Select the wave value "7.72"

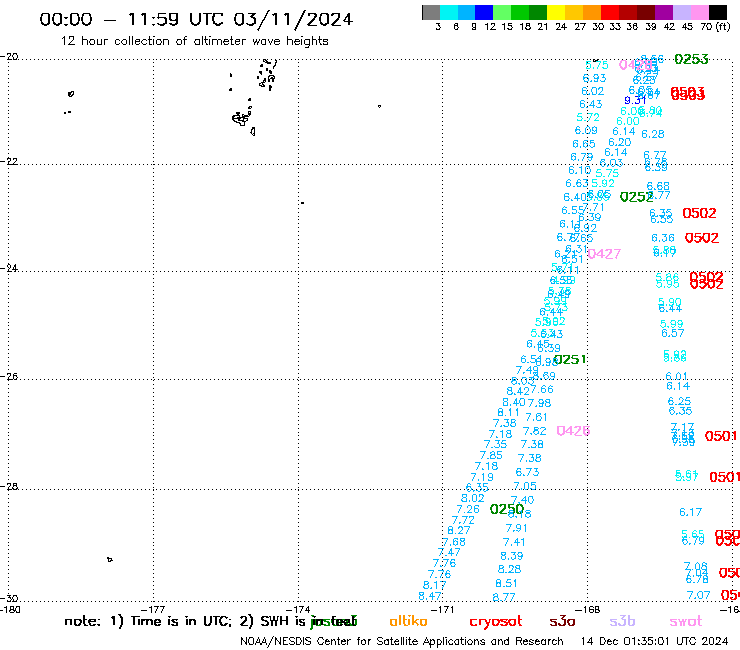pyautogui.click(x=463, y=520)
